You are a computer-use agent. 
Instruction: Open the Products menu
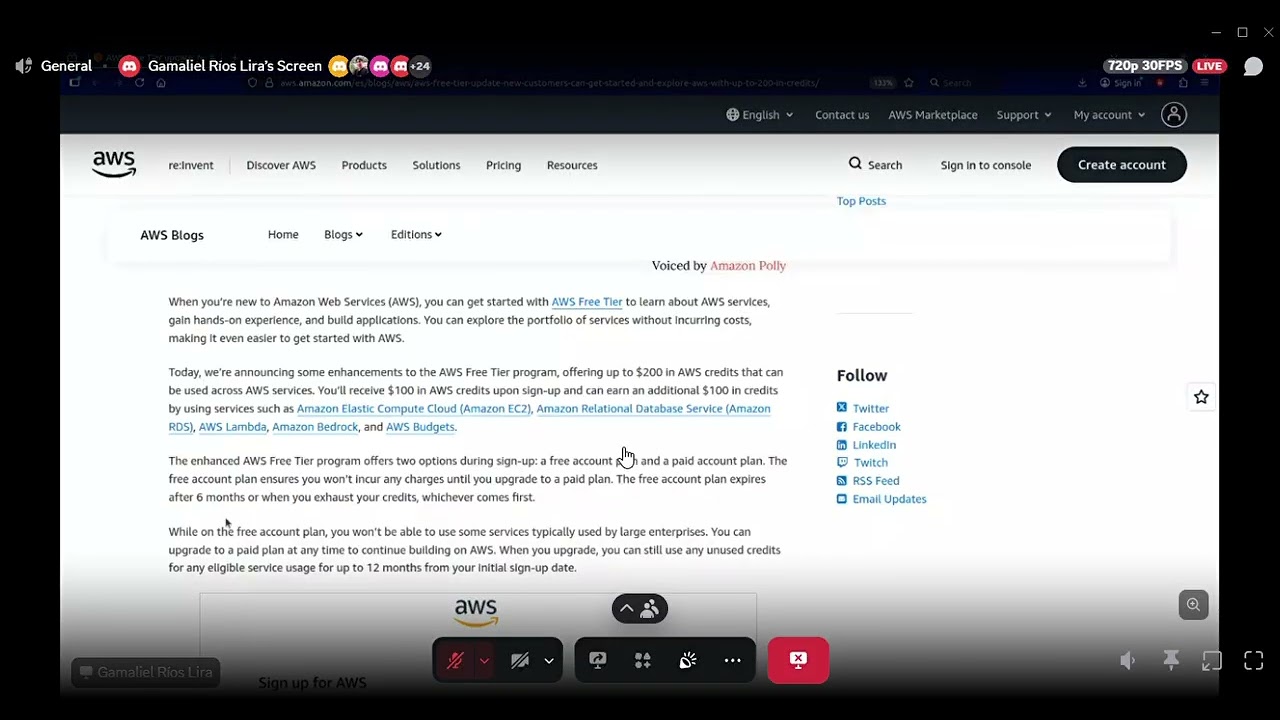pos(364,165)
